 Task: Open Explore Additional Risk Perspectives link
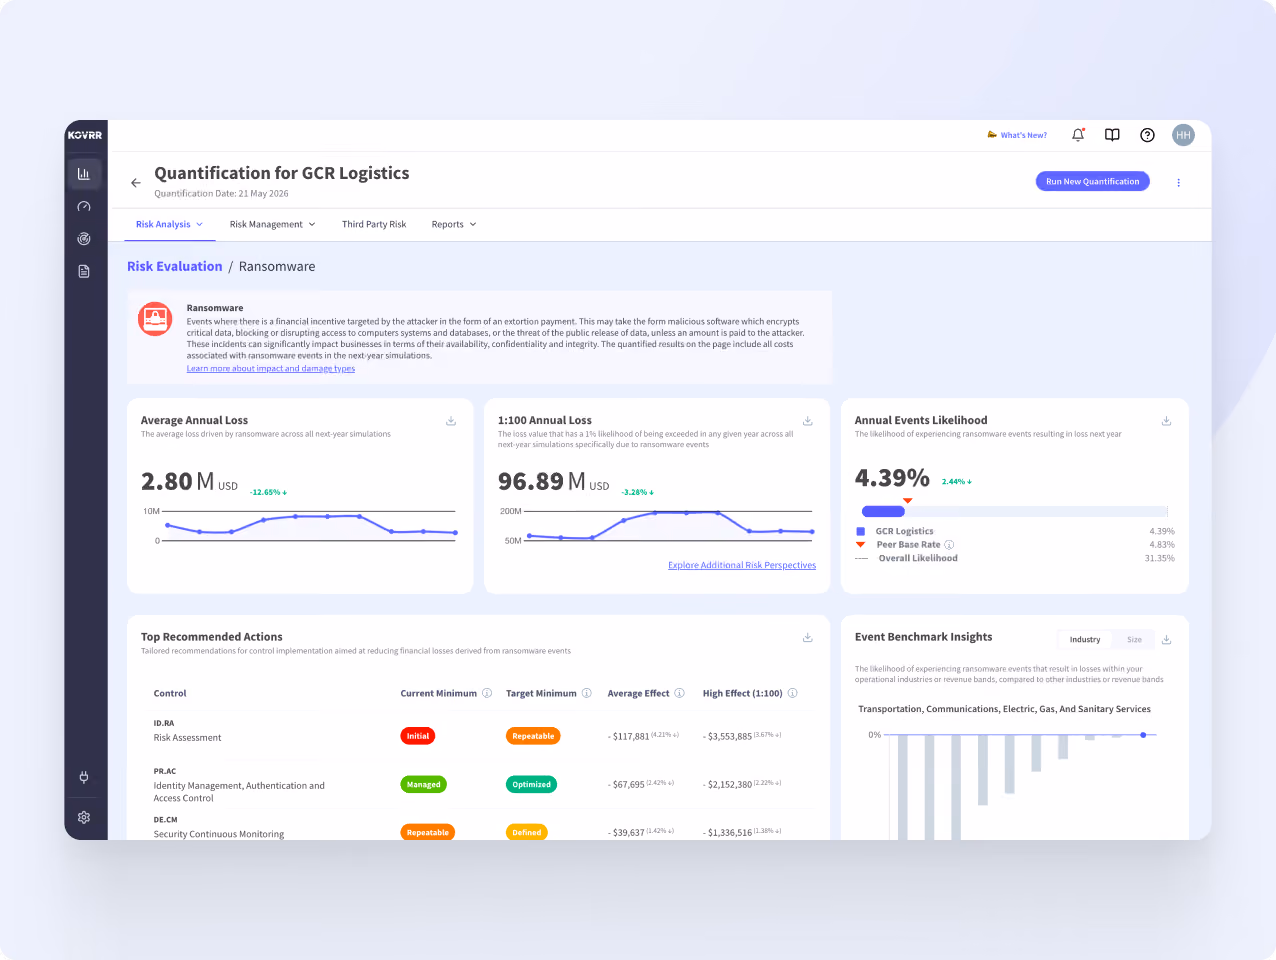pyautogui.click(x=742, y=565)
